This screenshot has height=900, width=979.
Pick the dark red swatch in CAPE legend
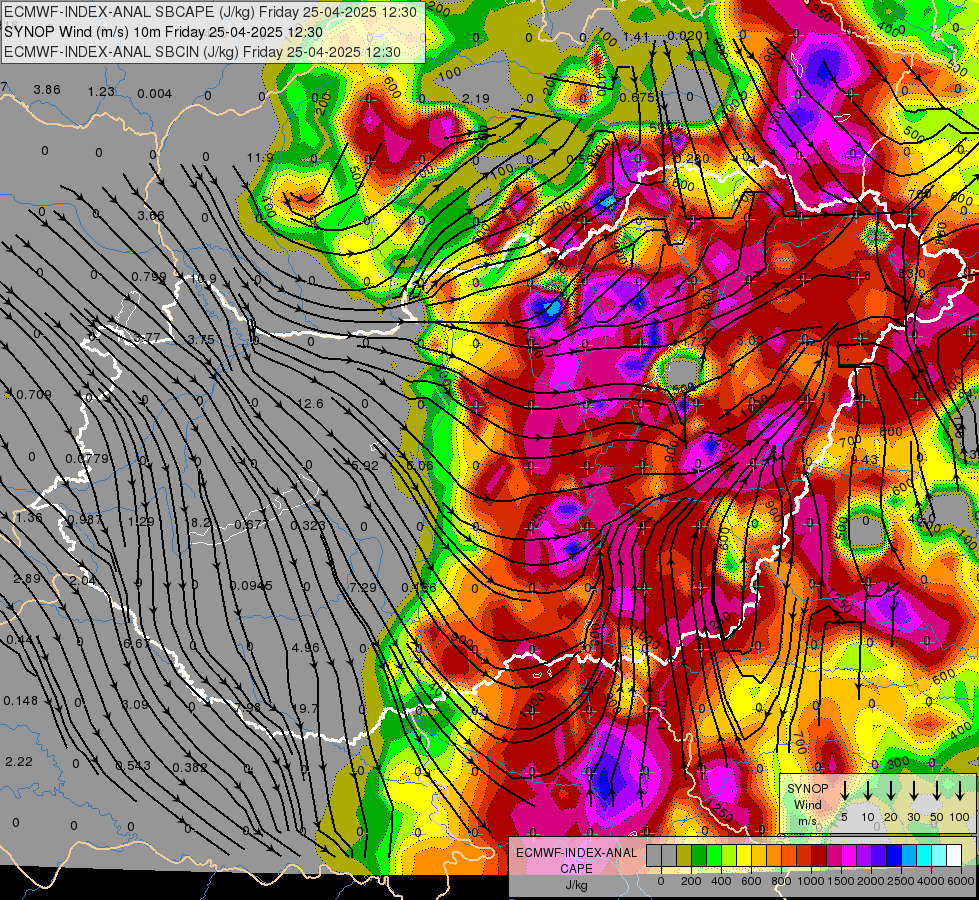(x=819, y=856)
